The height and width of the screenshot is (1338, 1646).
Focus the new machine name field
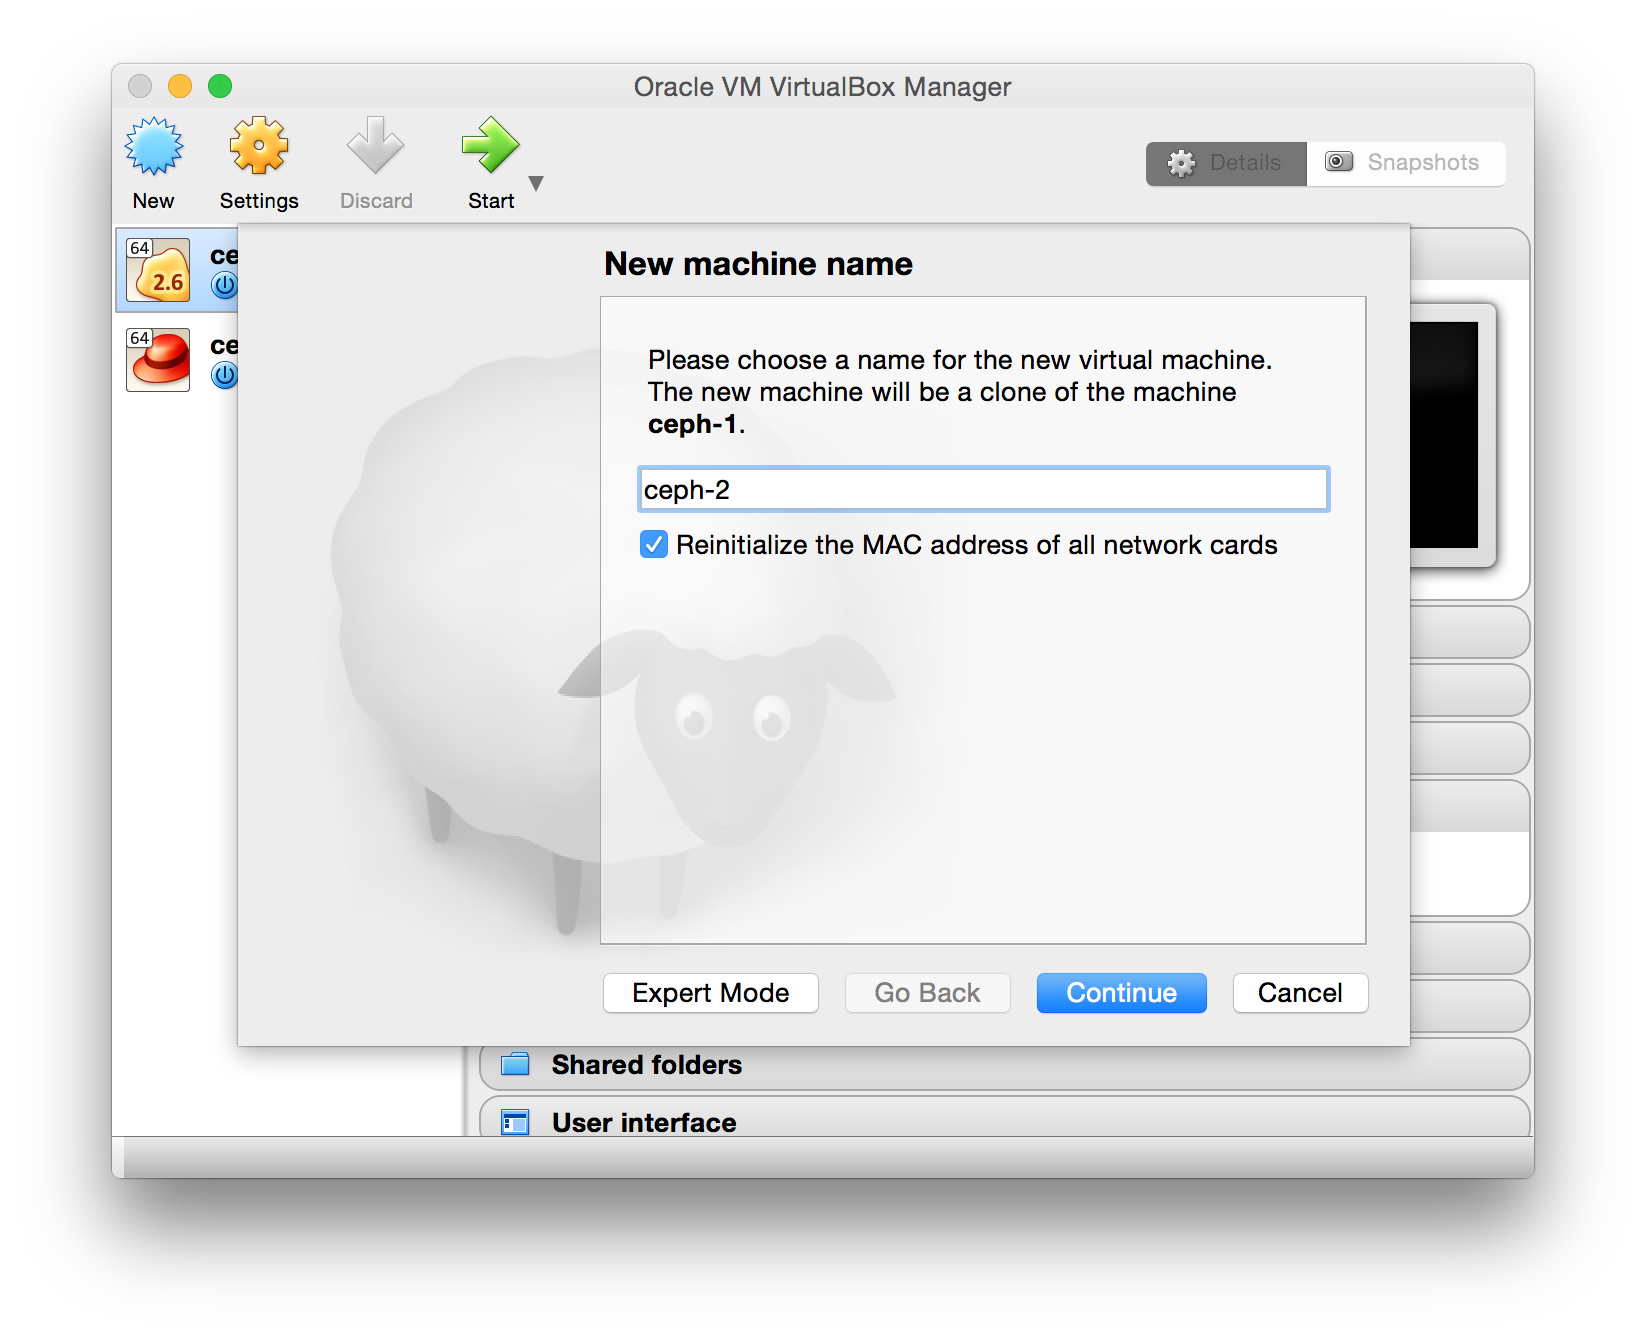984,490
